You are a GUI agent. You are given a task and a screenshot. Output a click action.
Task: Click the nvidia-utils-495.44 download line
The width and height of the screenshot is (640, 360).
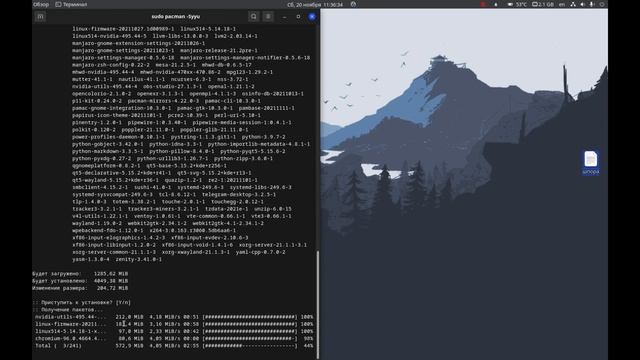[174, 317]
